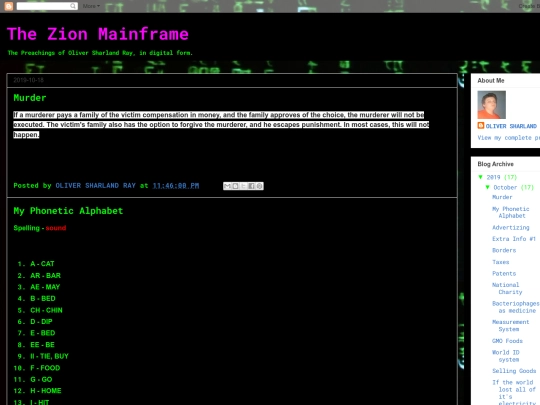Click the 'II - TIE, BUY' list item
The image size is (540, 405).
tap(49, 356)
